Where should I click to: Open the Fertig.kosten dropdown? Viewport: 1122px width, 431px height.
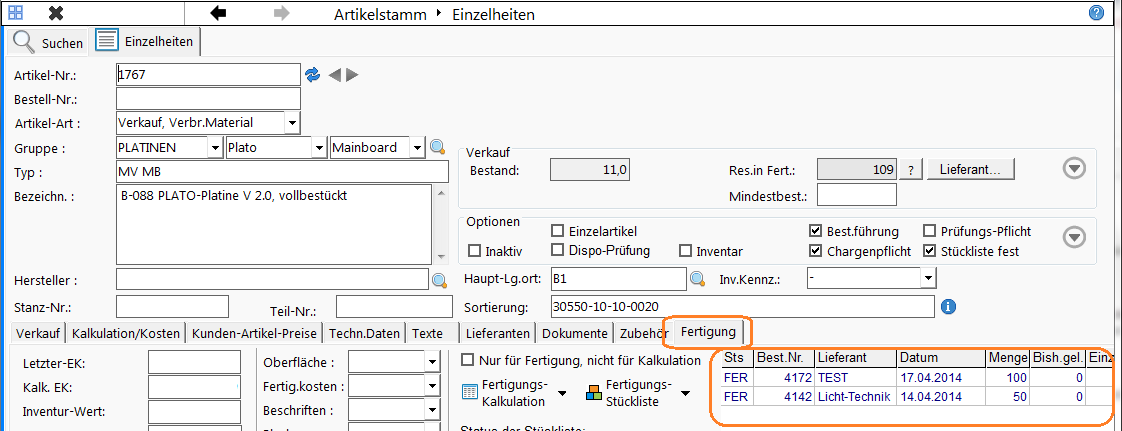[x=431, y=387]
